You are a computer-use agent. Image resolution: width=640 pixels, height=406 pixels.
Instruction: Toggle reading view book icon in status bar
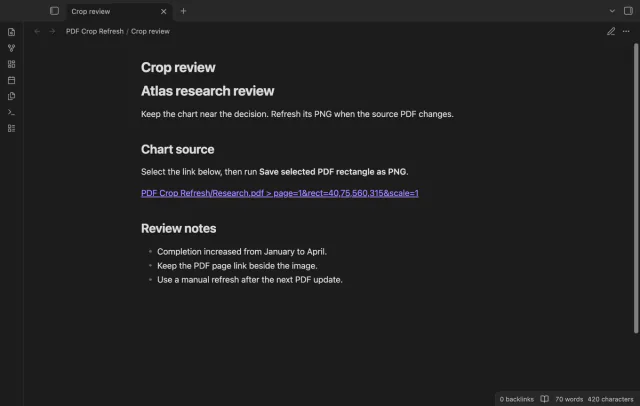pyautogui.click(x=544, y=399)
